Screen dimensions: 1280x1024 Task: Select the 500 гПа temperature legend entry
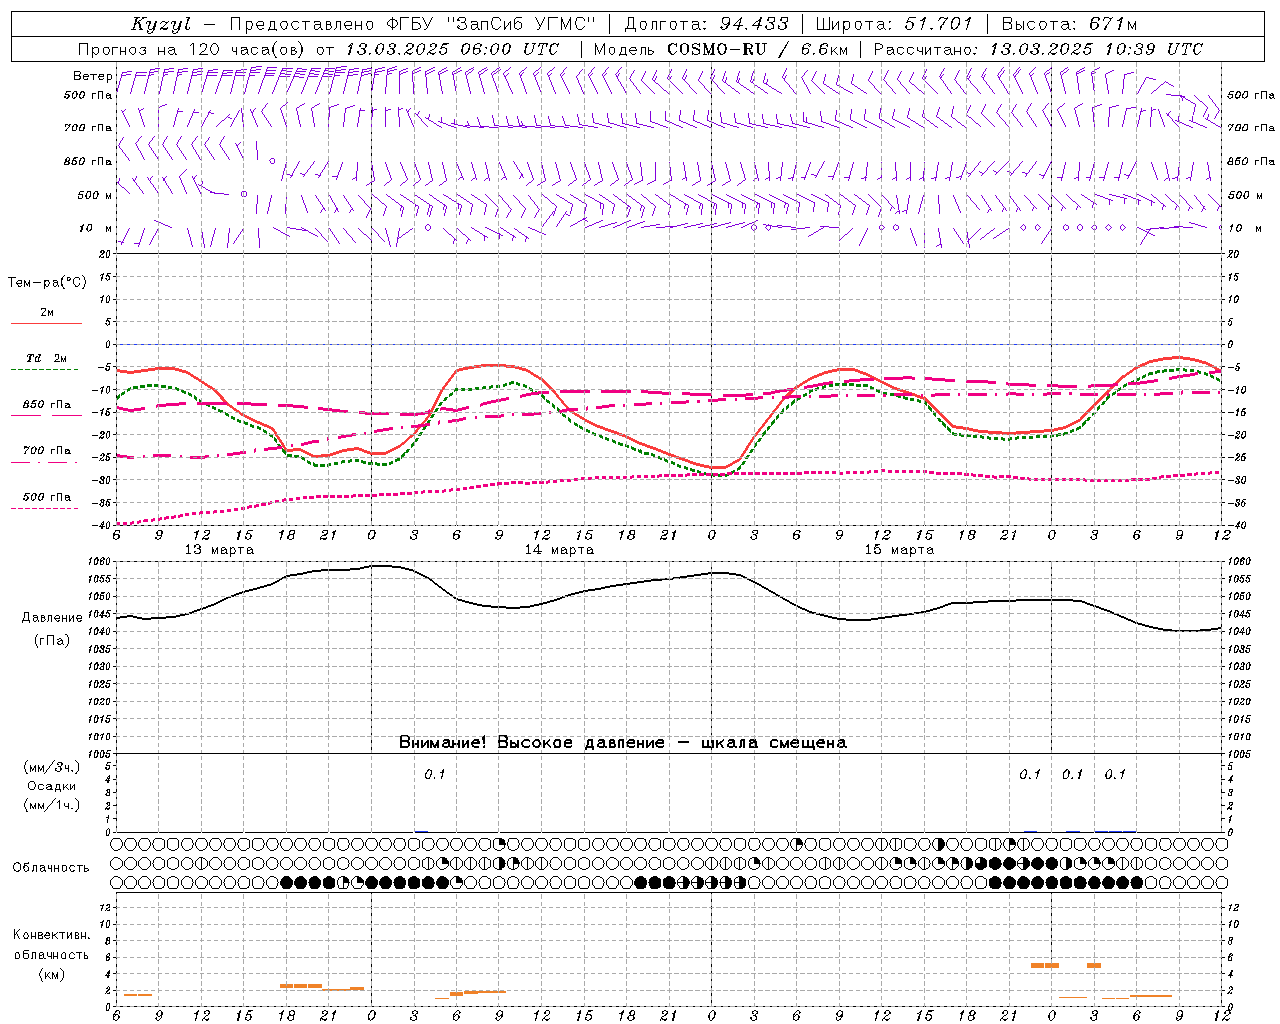[x=46, y=497]
